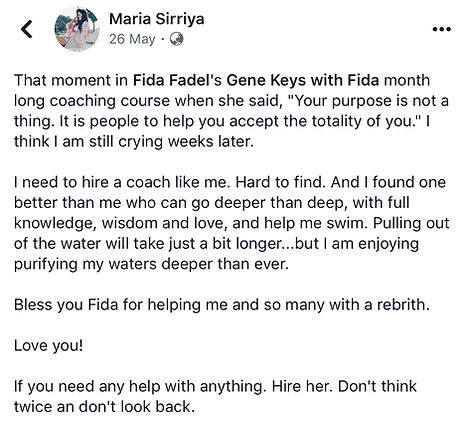The height and width of the screenshot is (424, 469).
Task: Click the line "think I am still crying weeks later"
Action: tap(134, 142)
